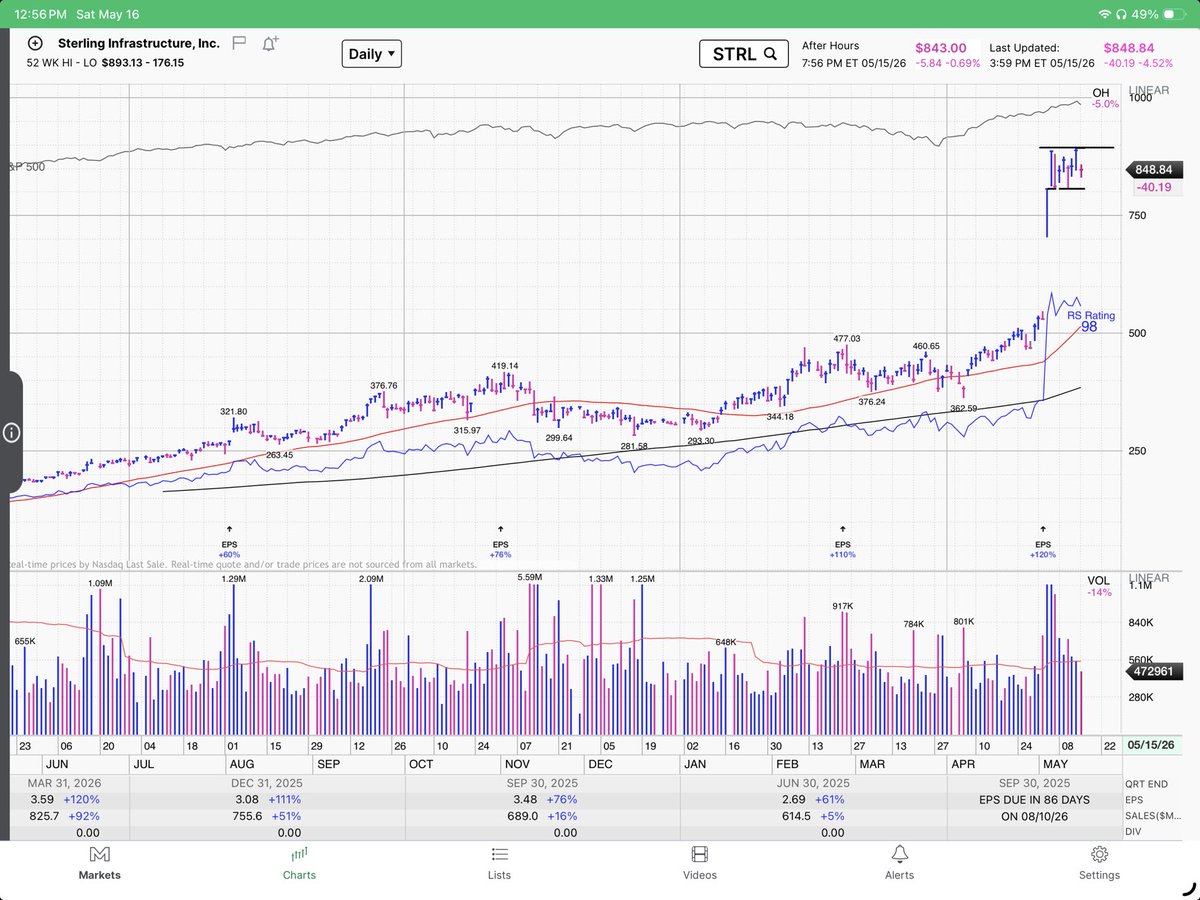
Task: Select the EPS +120% marker in May
Action: coord(1044,541)
